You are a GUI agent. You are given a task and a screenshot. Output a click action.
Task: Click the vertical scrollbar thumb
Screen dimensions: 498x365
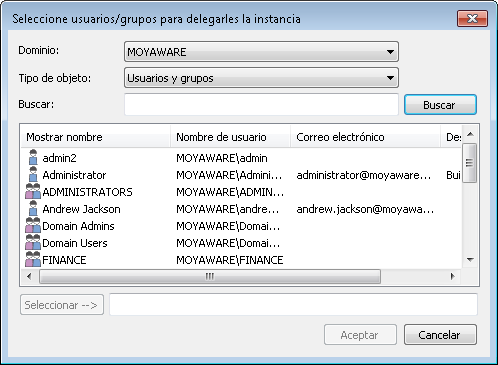coord(470,163)
